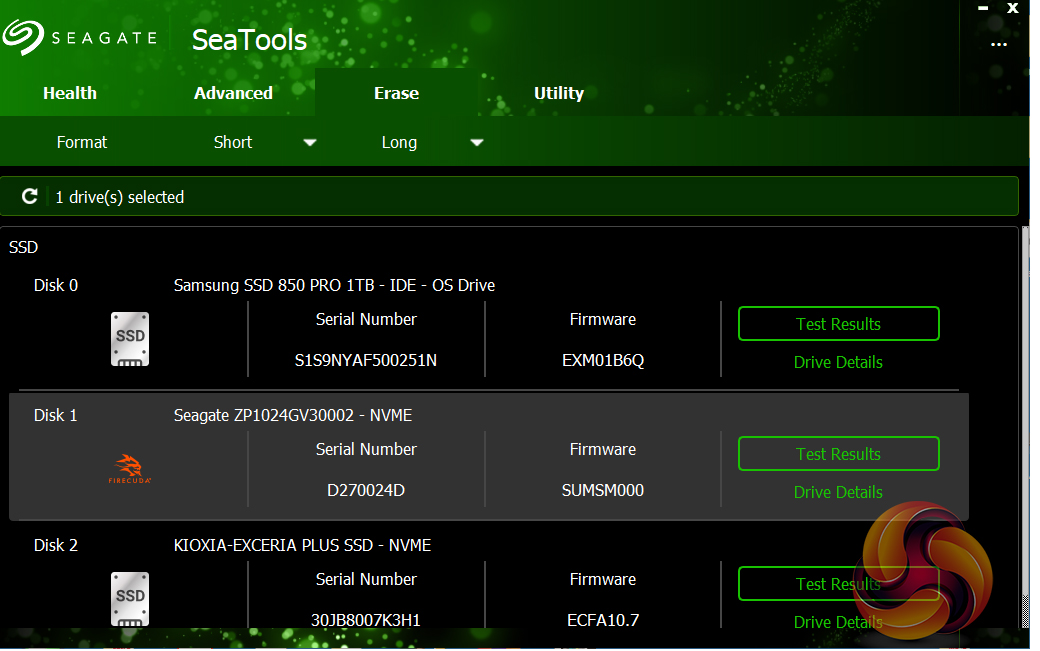This screenshot has width=1040, height=651.
Task: View Drive Details for Disk 1
Action: pyautogui.click(x=838, y=492)
